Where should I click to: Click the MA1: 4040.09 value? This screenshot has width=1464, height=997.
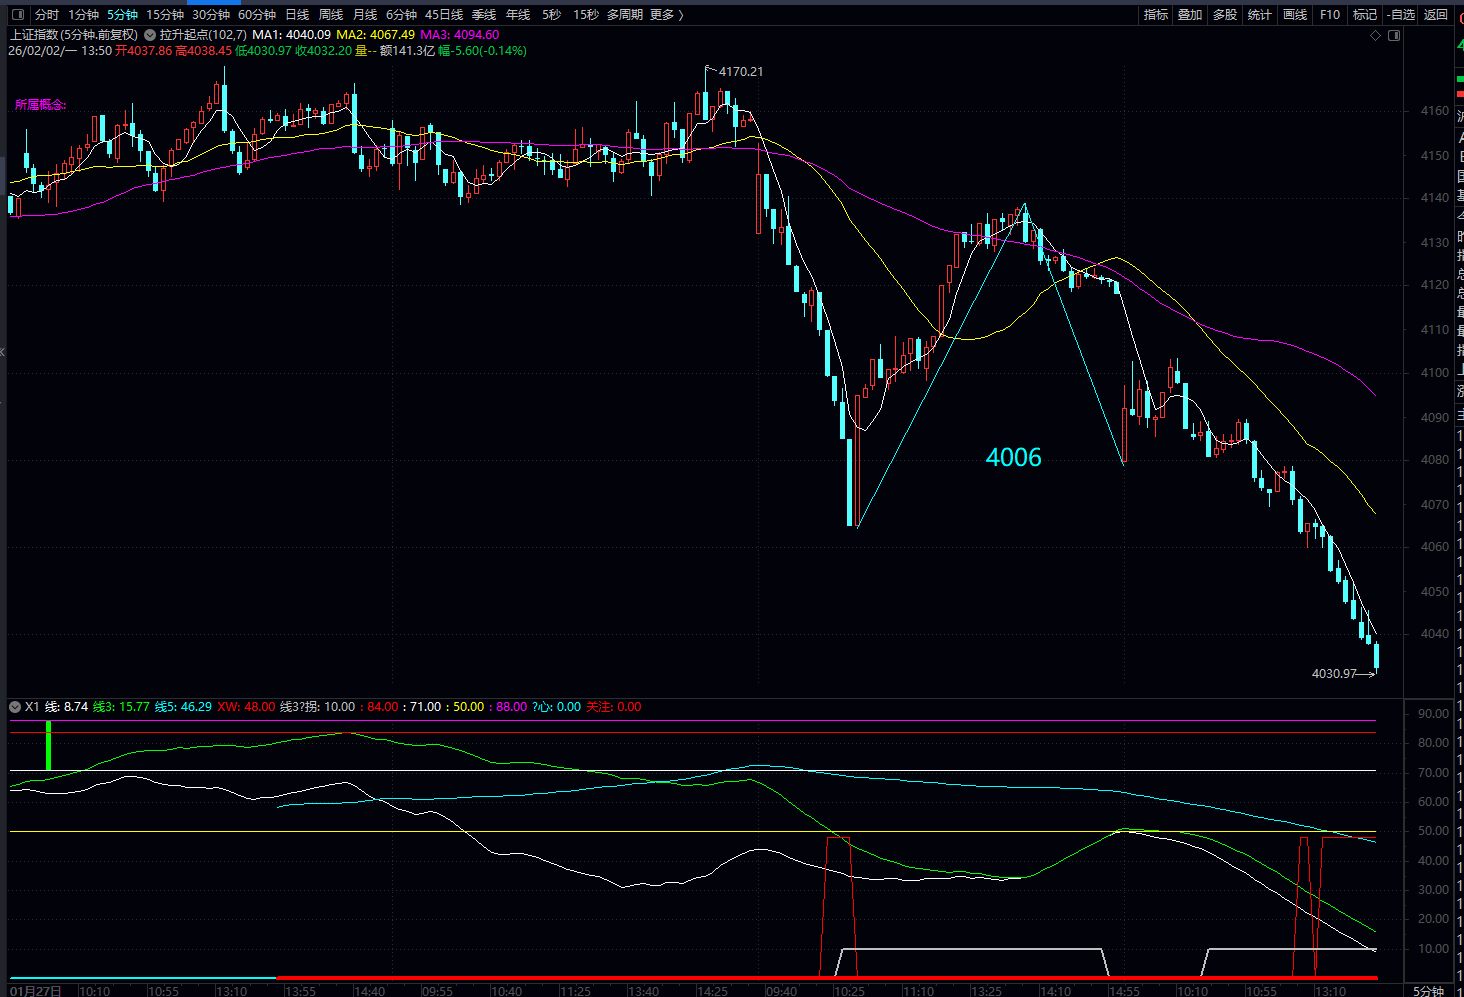pyautogui.click(x=291, y=35)
